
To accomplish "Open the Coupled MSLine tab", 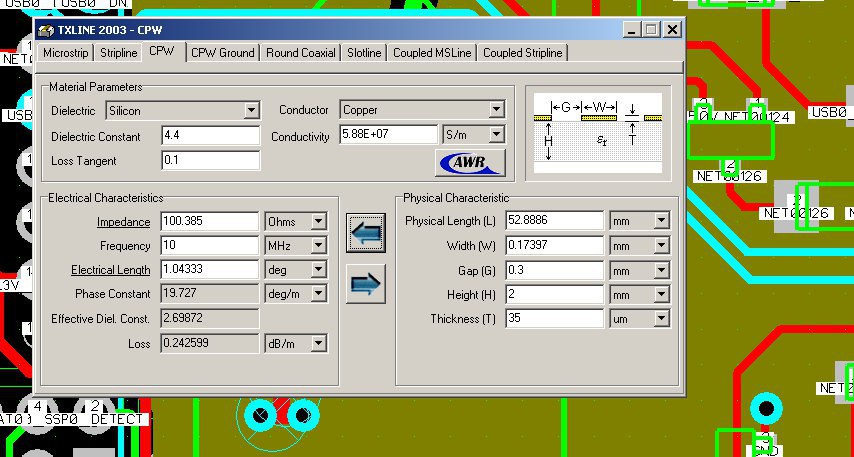I will pos(432,53).
